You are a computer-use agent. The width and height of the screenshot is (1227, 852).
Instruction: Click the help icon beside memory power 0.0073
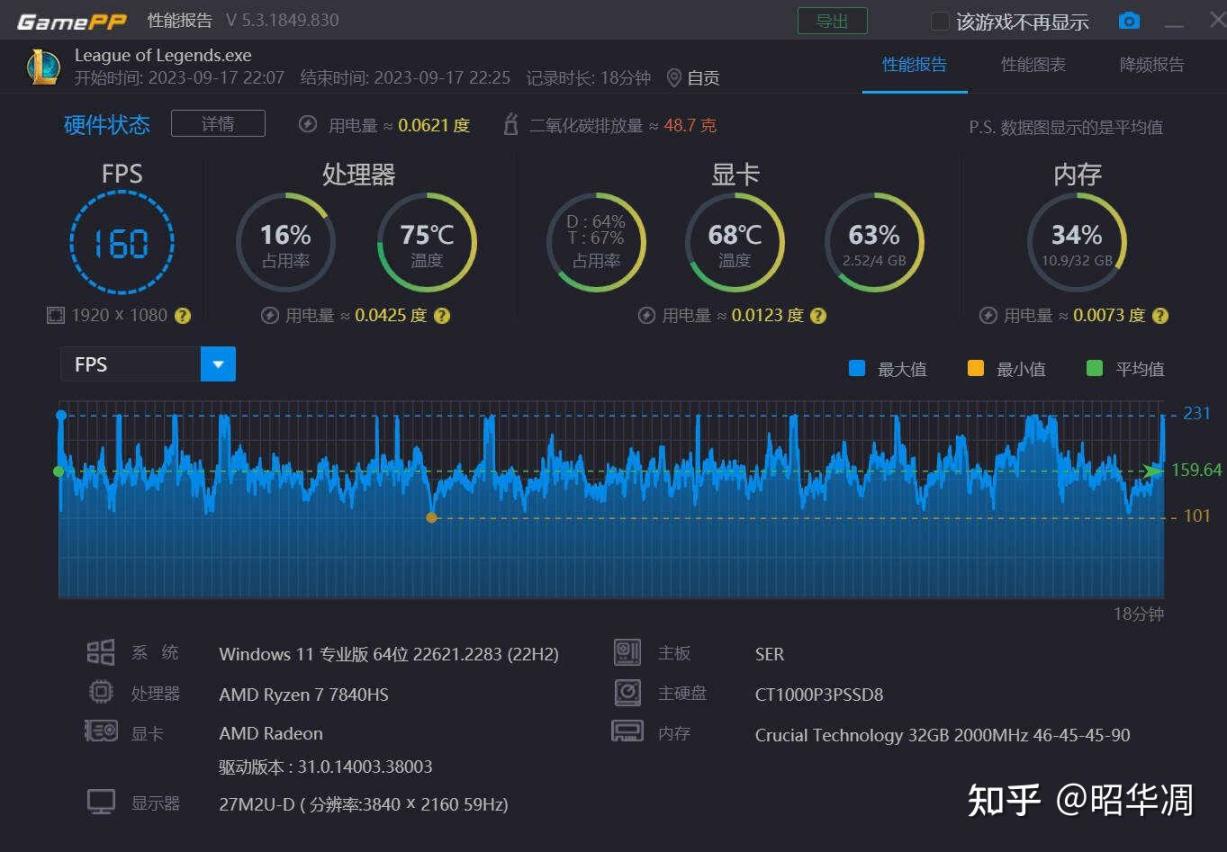[x=1160, y=316]
